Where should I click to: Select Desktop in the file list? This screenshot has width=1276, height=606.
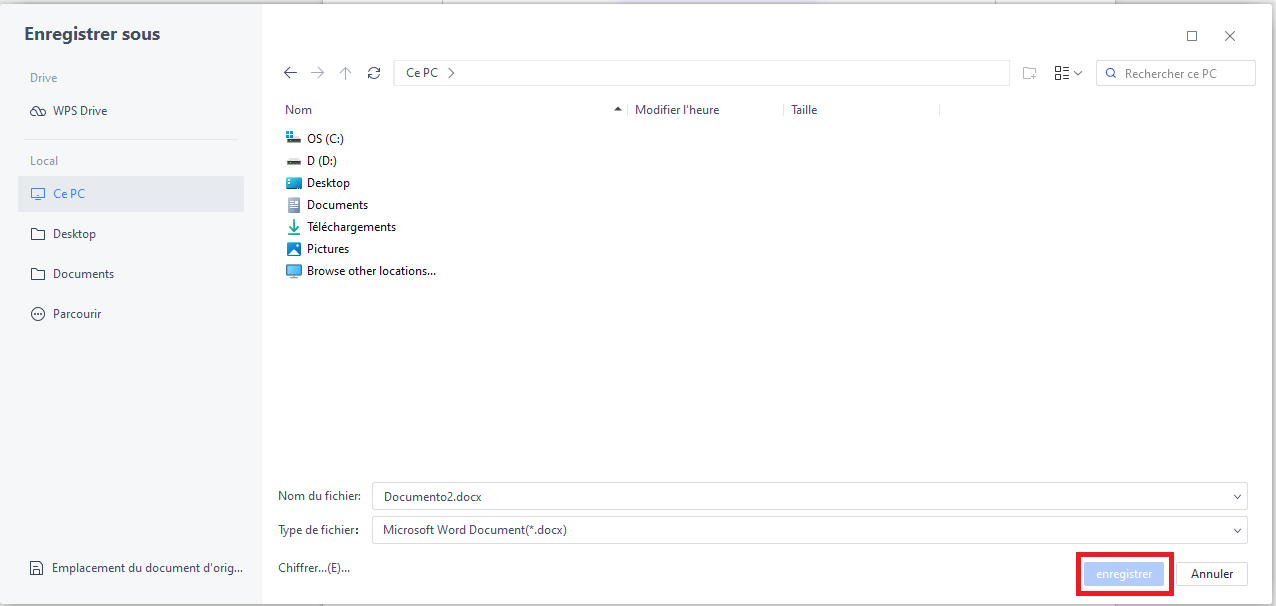point(318,183)
